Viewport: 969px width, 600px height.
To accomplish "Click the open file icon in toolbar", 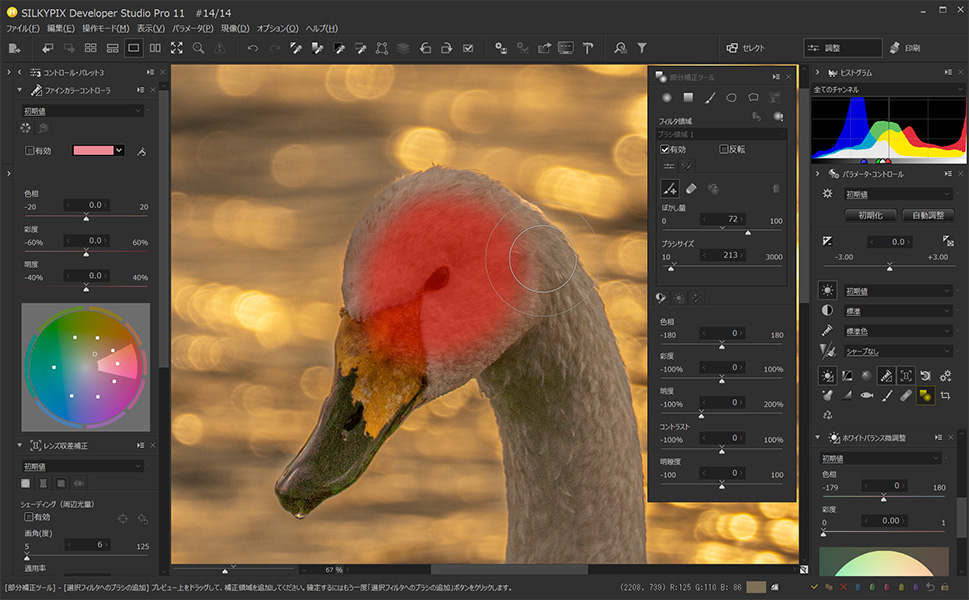I will click(x=14, y=48).
